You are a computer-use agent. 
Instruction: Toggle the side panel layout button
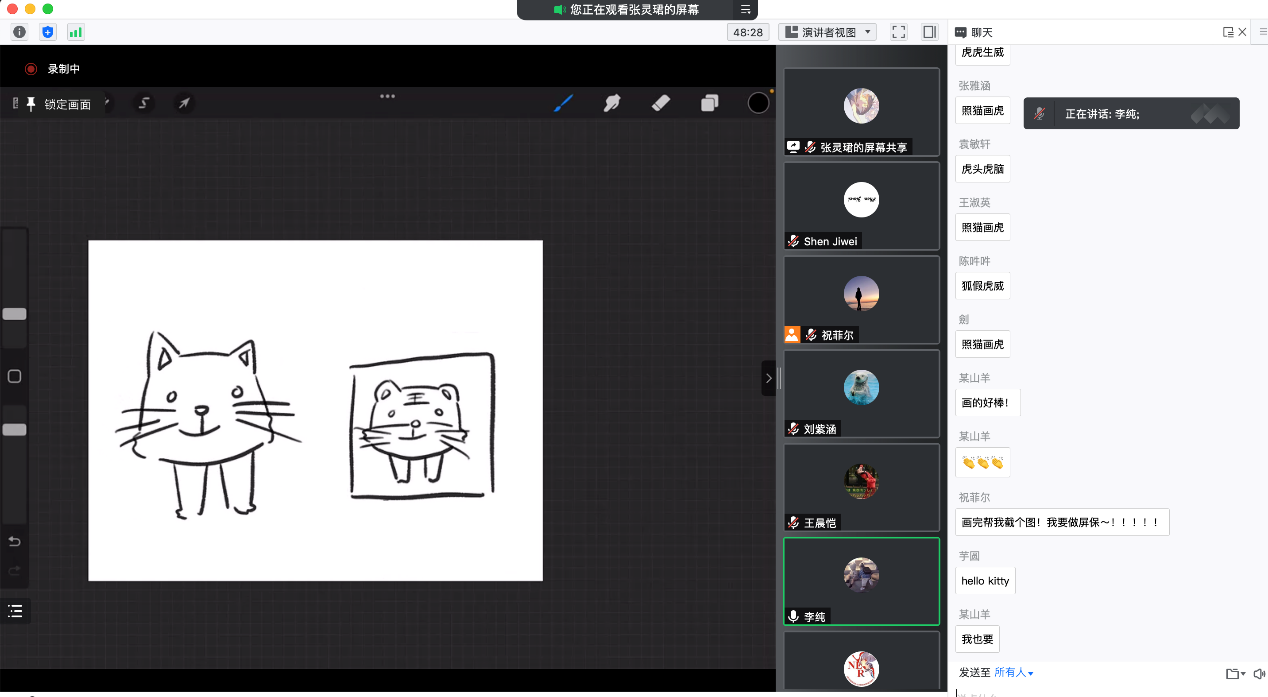tap(929, 32)
